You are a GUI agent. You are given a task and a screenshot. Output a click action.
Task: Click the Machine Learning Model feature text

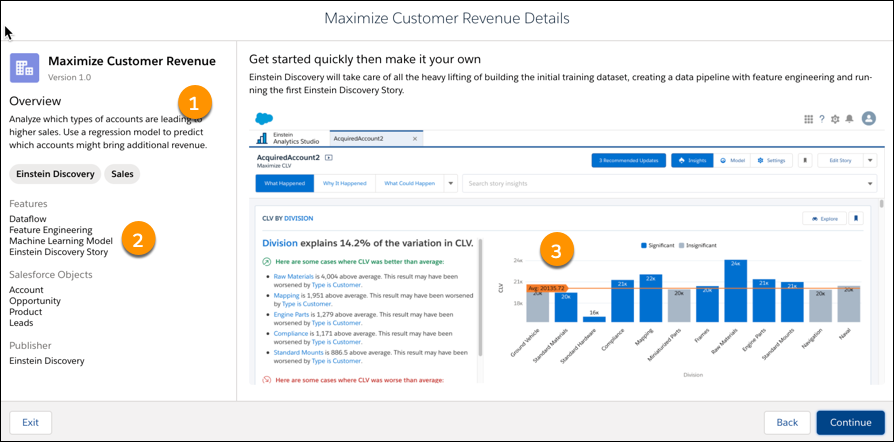click(x=61, y=241)
